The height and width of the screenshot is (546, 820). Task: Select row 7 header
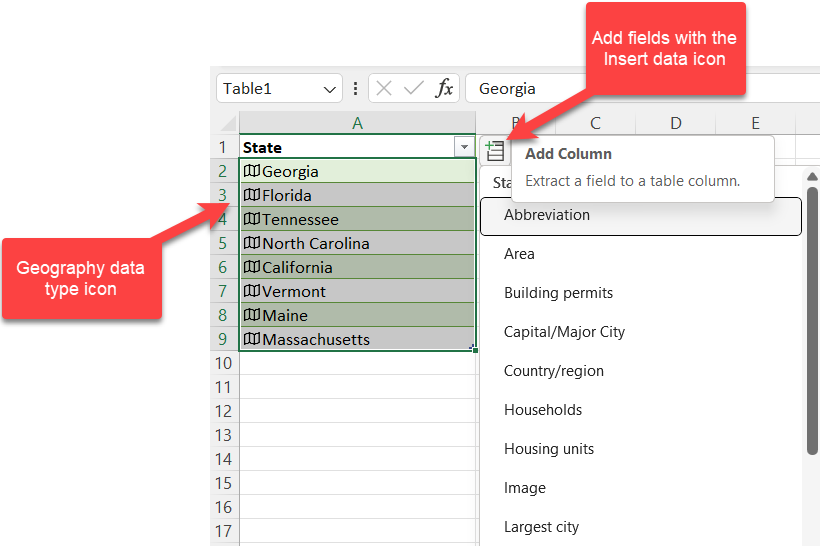[x=224, y=291]
